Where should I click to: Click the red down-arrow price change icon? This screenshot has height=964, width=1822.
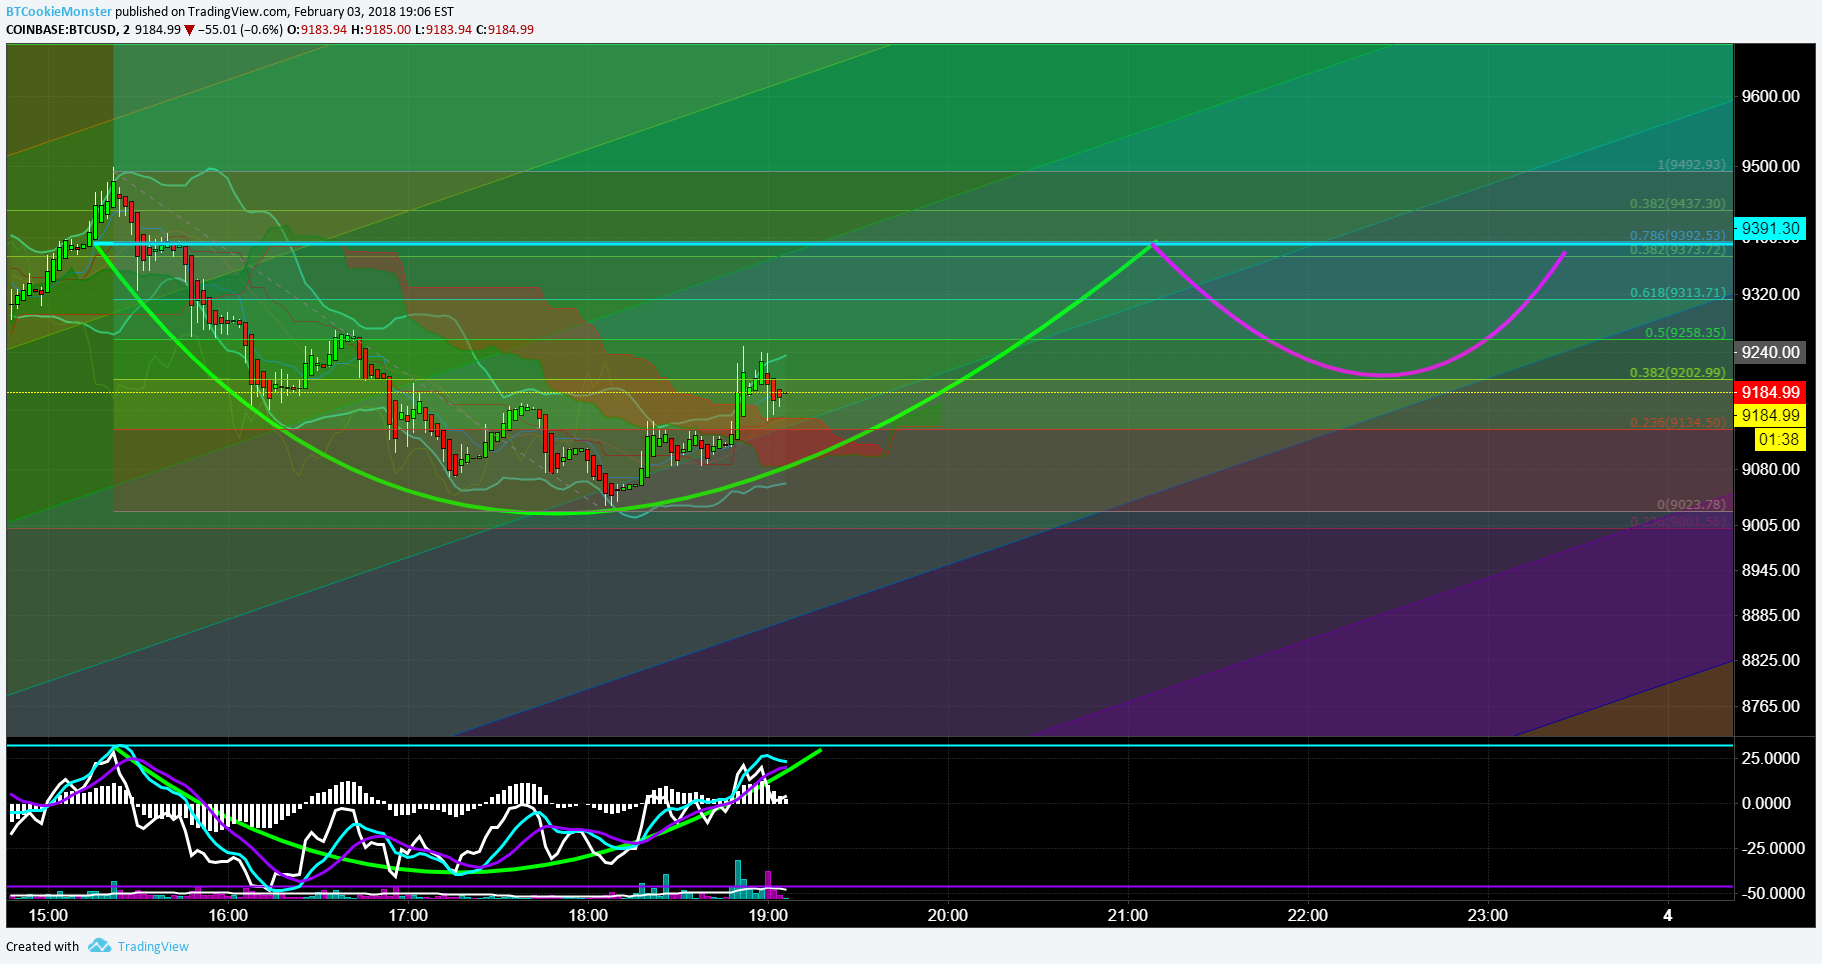click(189, 30)
